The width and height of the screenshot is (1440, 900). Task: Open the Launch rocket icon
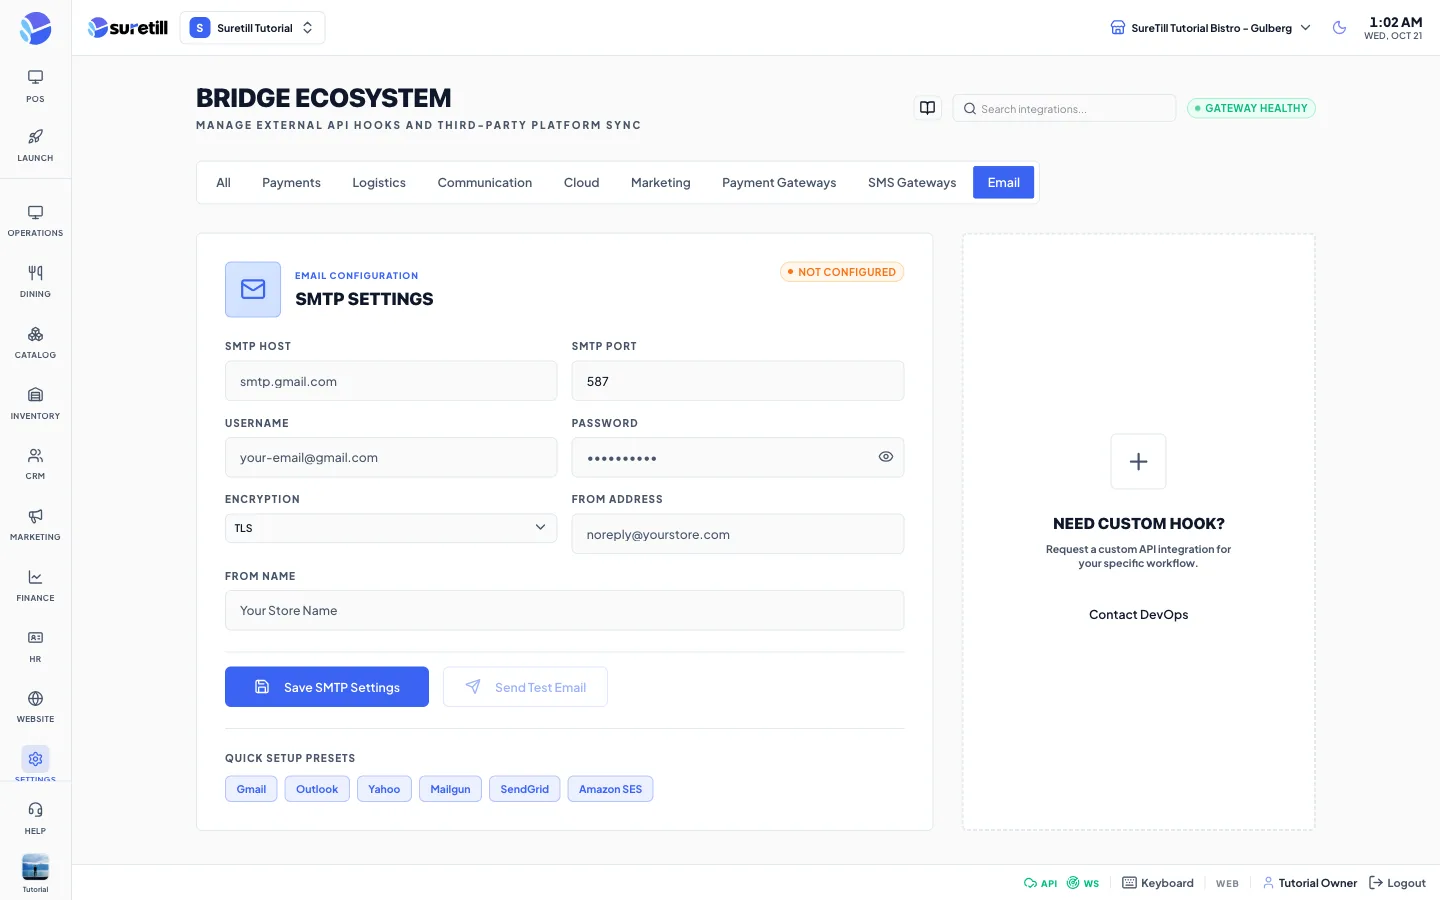pyautogui.click(x=35, y=136)
